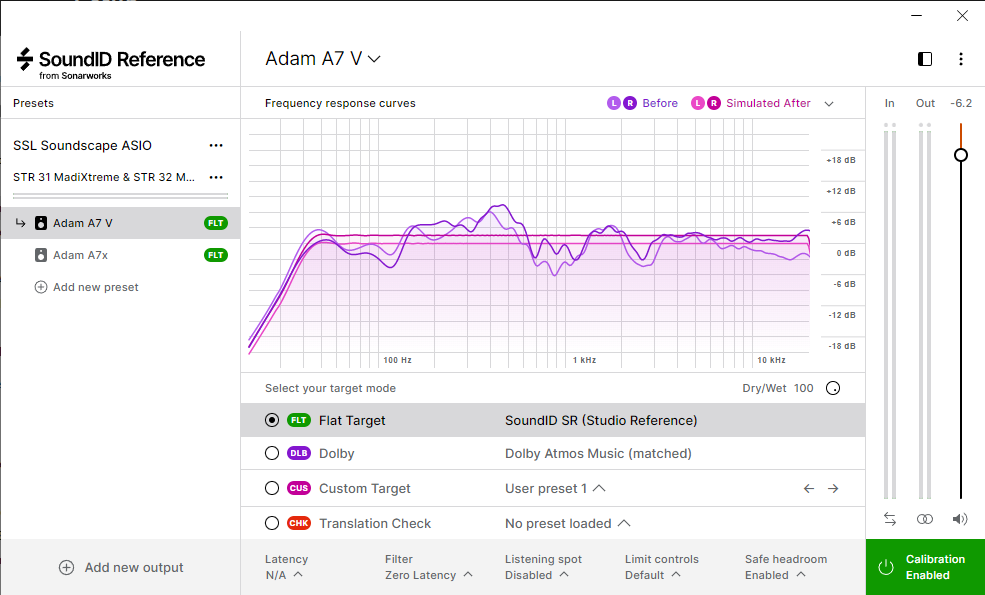The height and width of the screenshot is (595, 985).
Task: Click the Add new preset plus icon
Action: point(40,287)
